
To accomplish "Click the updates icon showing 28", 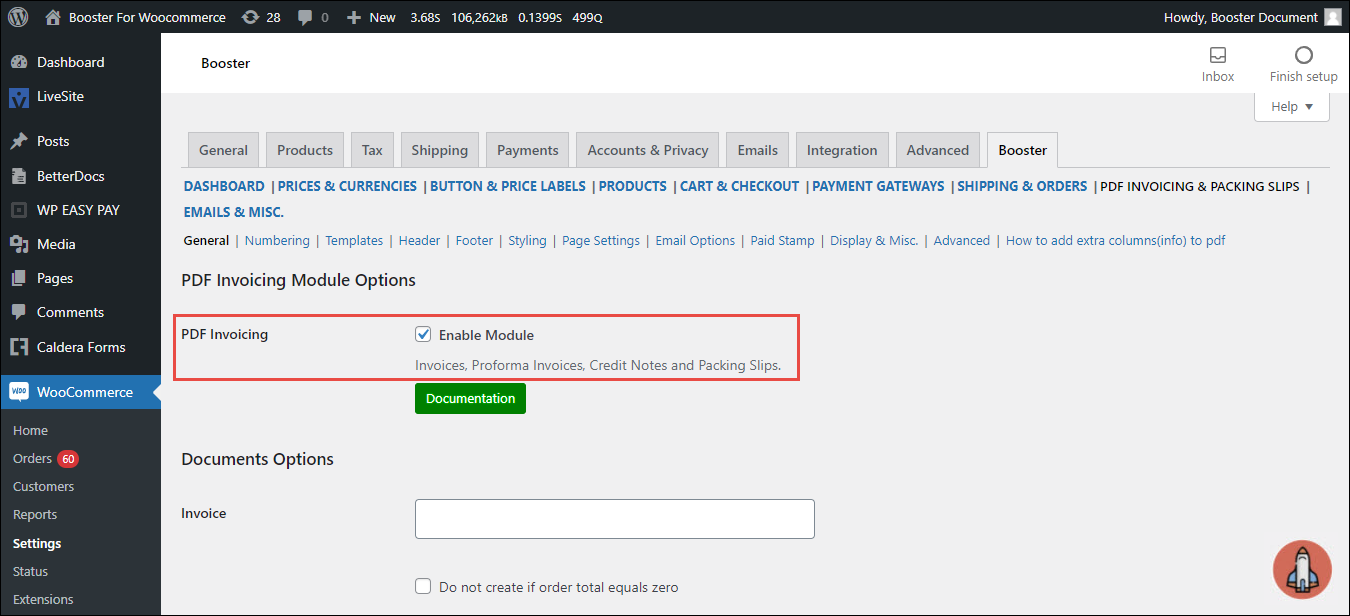I will click(250, 17).
